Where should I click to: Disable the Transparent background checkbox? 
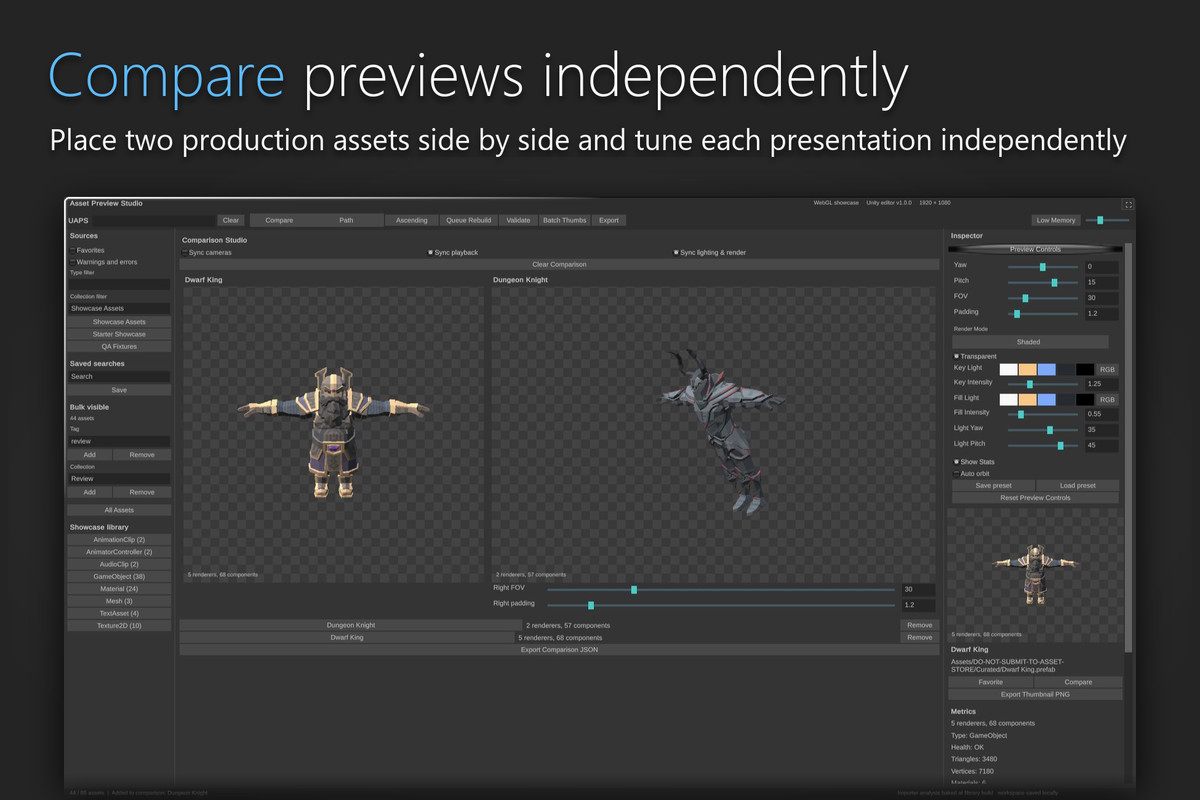click(x=957, y=356)
